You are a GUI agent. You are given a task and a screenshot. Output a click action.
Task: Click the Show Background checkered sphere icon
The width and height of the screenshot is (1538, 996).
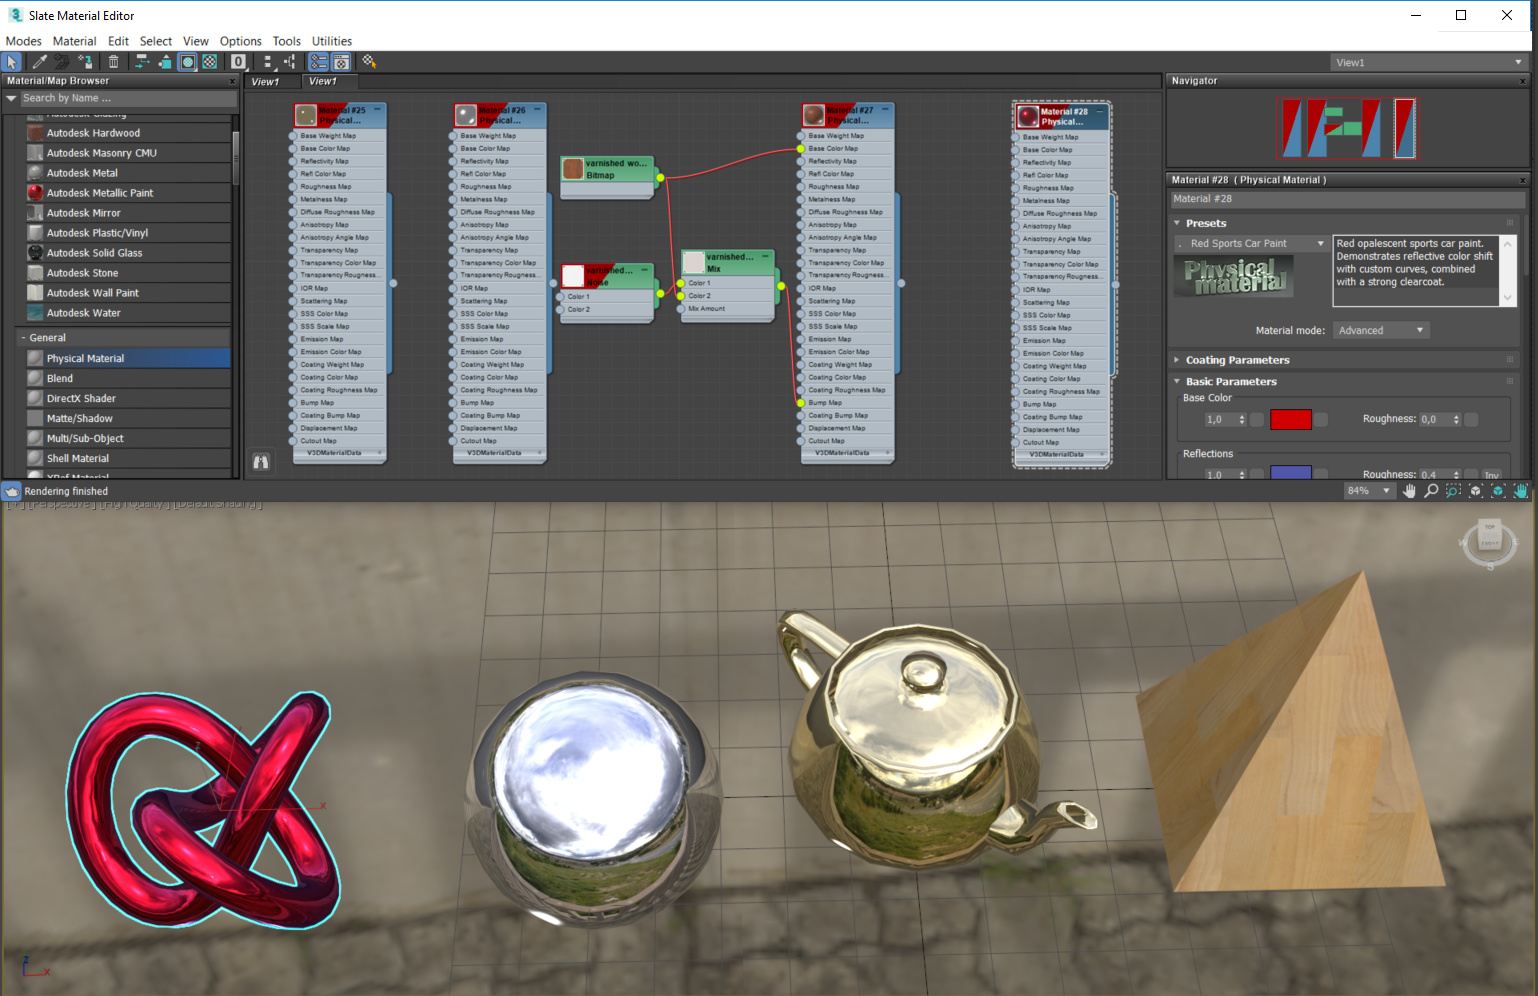point(209,61)
